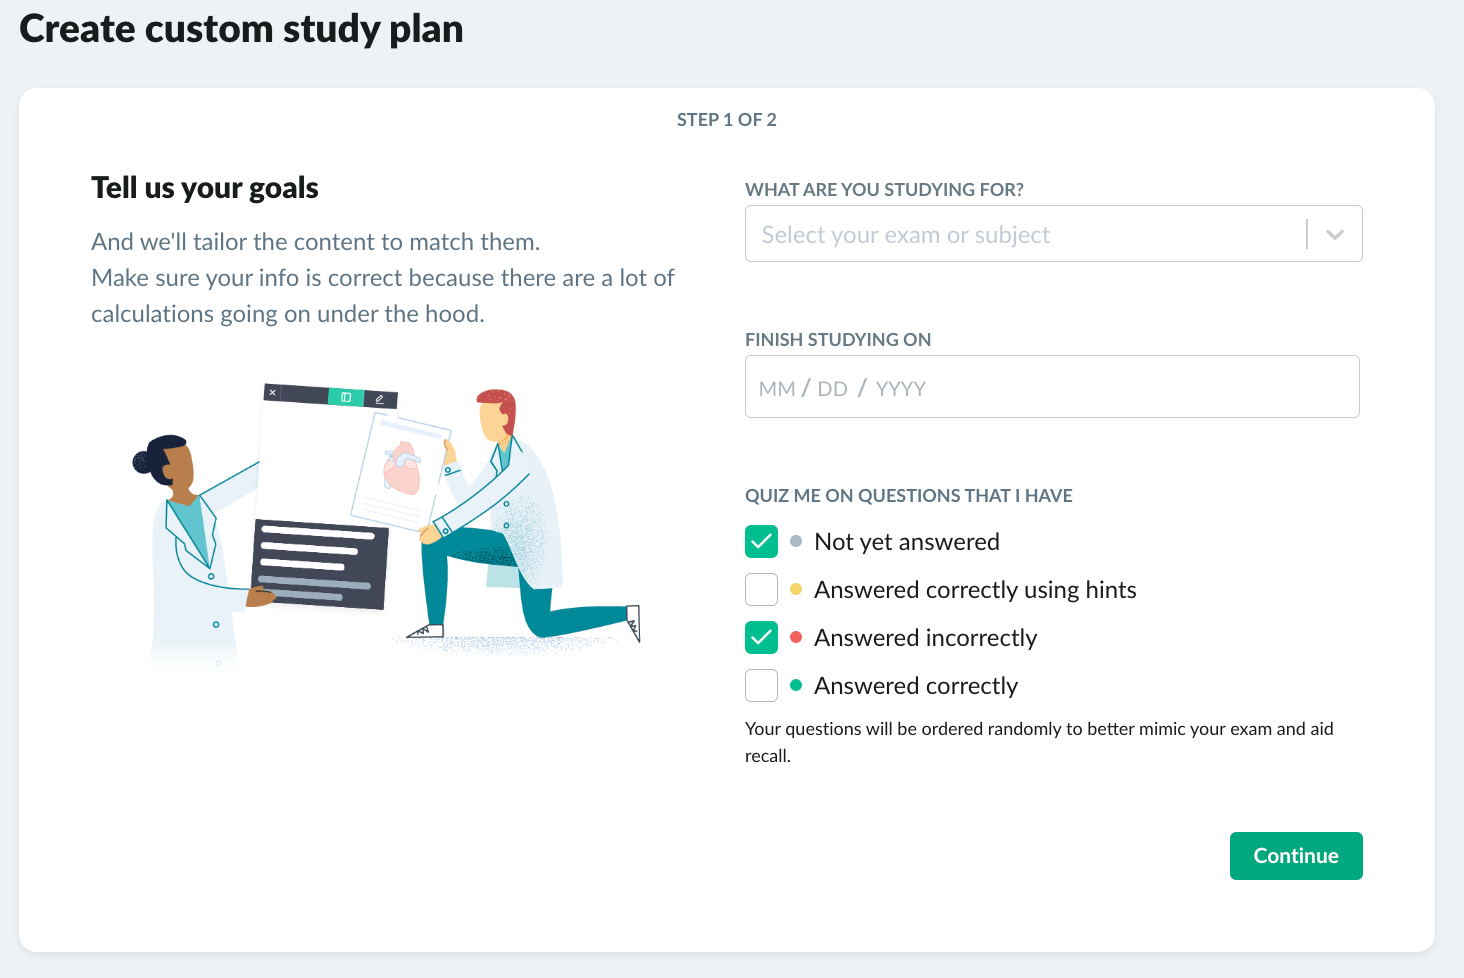
Task: Click the pencil icon in the illustration toolbar
Action: 379,399
